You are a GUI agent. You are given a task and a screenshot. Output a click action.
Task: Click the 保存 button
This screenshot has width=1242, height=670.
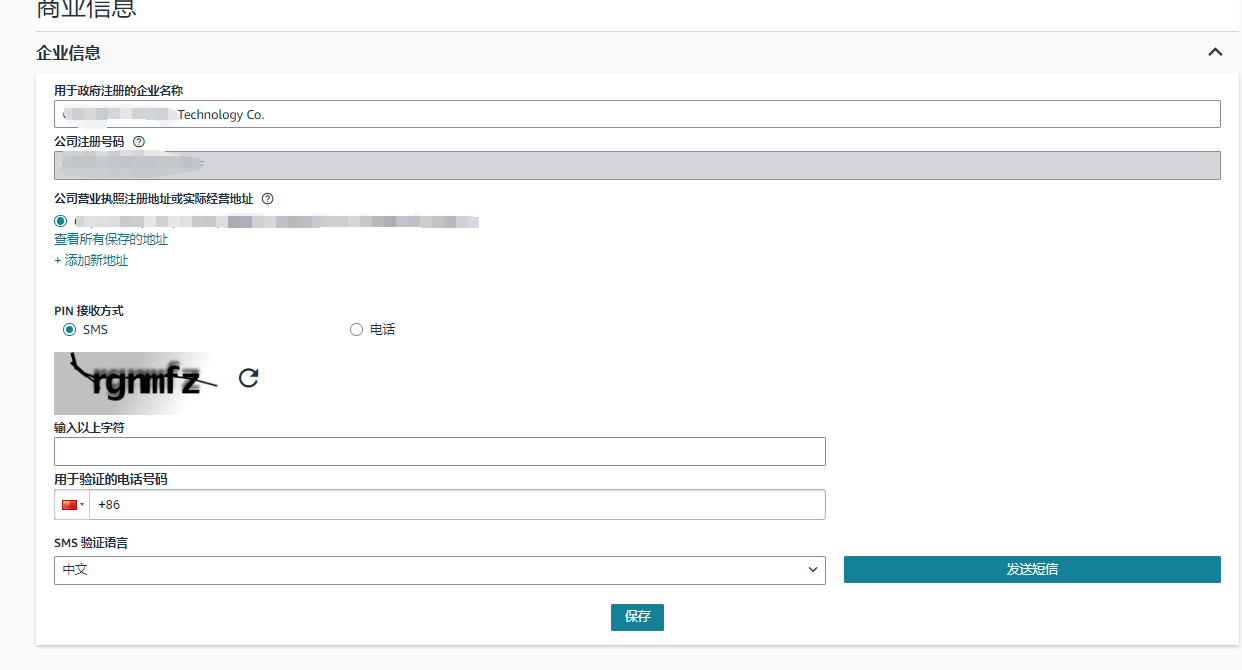coord(637,617)
